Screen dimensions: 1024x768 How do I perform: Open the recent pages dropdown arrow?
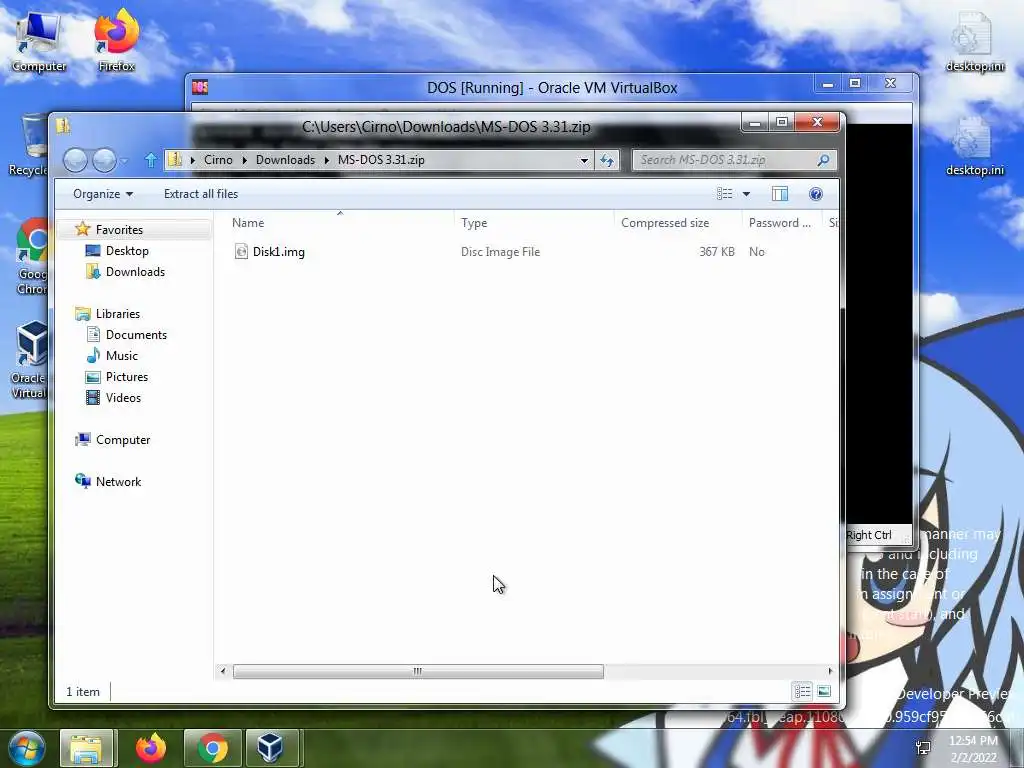pos(124,161)
